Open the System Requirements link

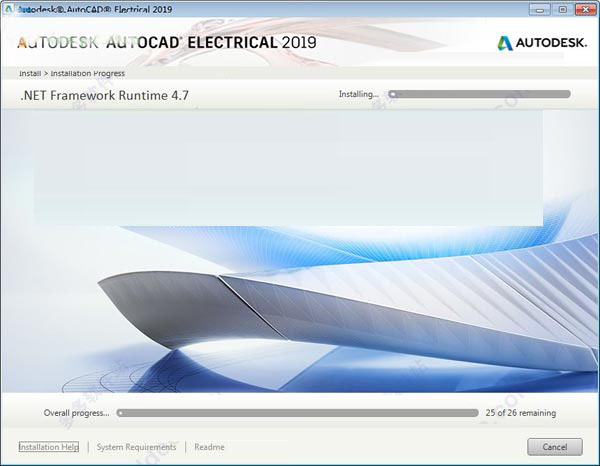coord(136,447)
